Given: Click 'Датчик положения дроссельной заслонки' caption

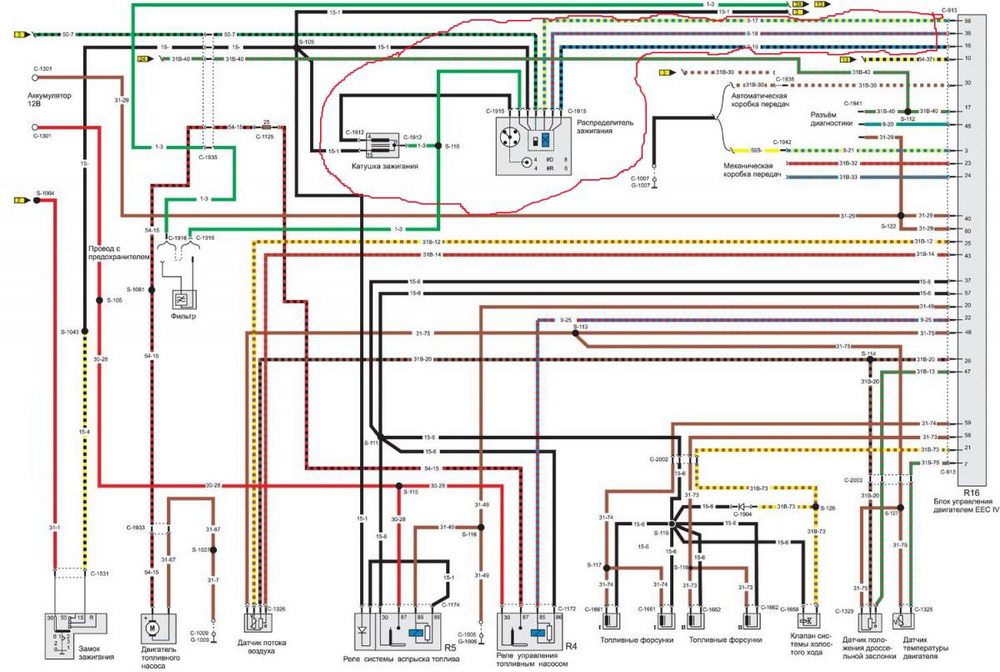Looking at the screenshot, I should pyautogui.click(x=869, y=647).
